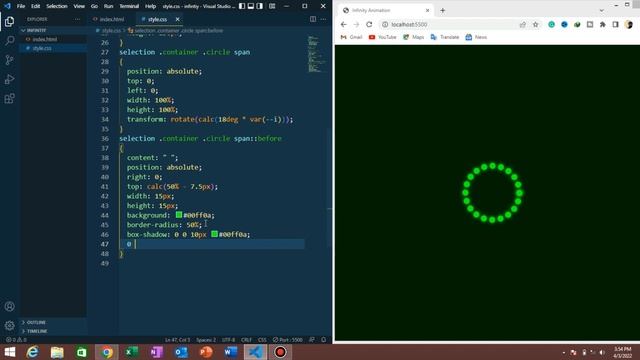Open the Run menu
The width and height of the screenshot is (640, 360).
(108, 6)
